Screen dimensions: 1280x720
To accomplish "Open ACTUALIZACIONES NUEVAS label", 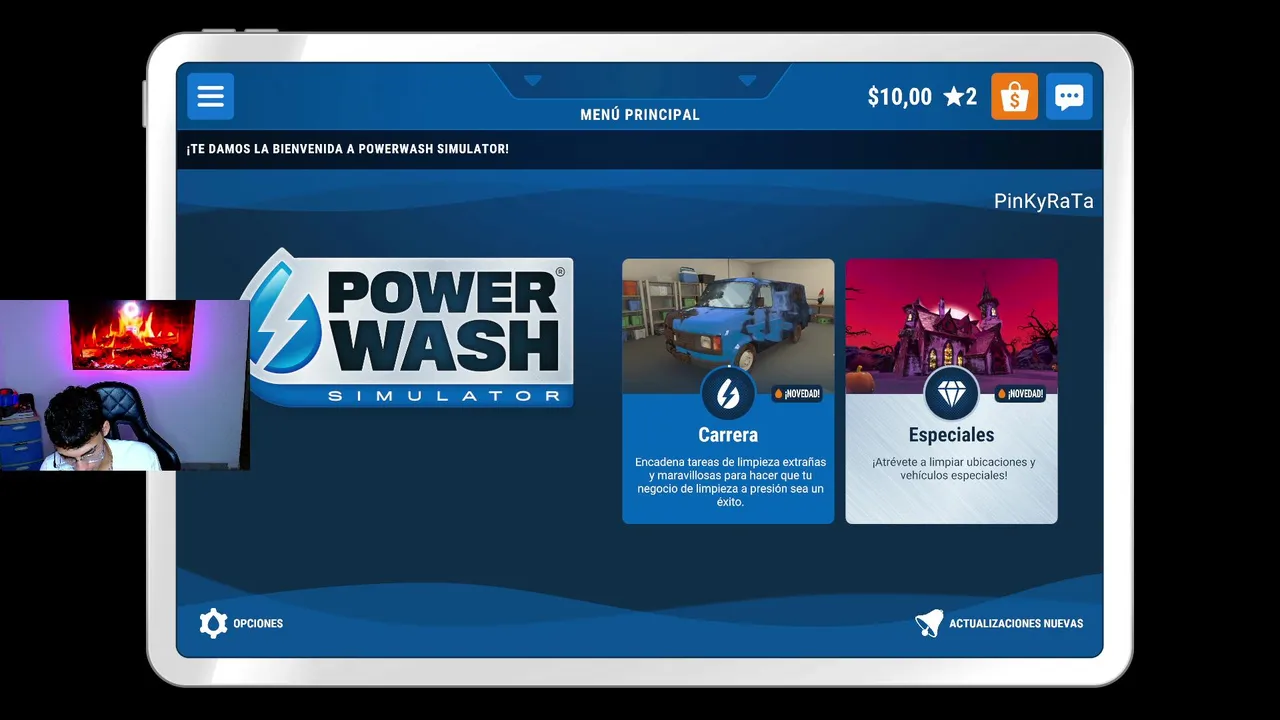I will click(1016, 623).
